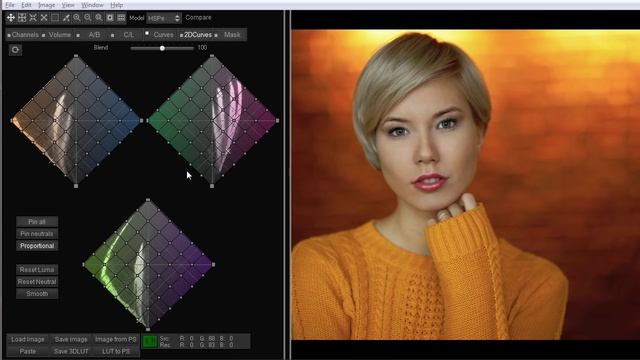
Task: Switch to the Curves tab
Action: [x=163, y=35]
